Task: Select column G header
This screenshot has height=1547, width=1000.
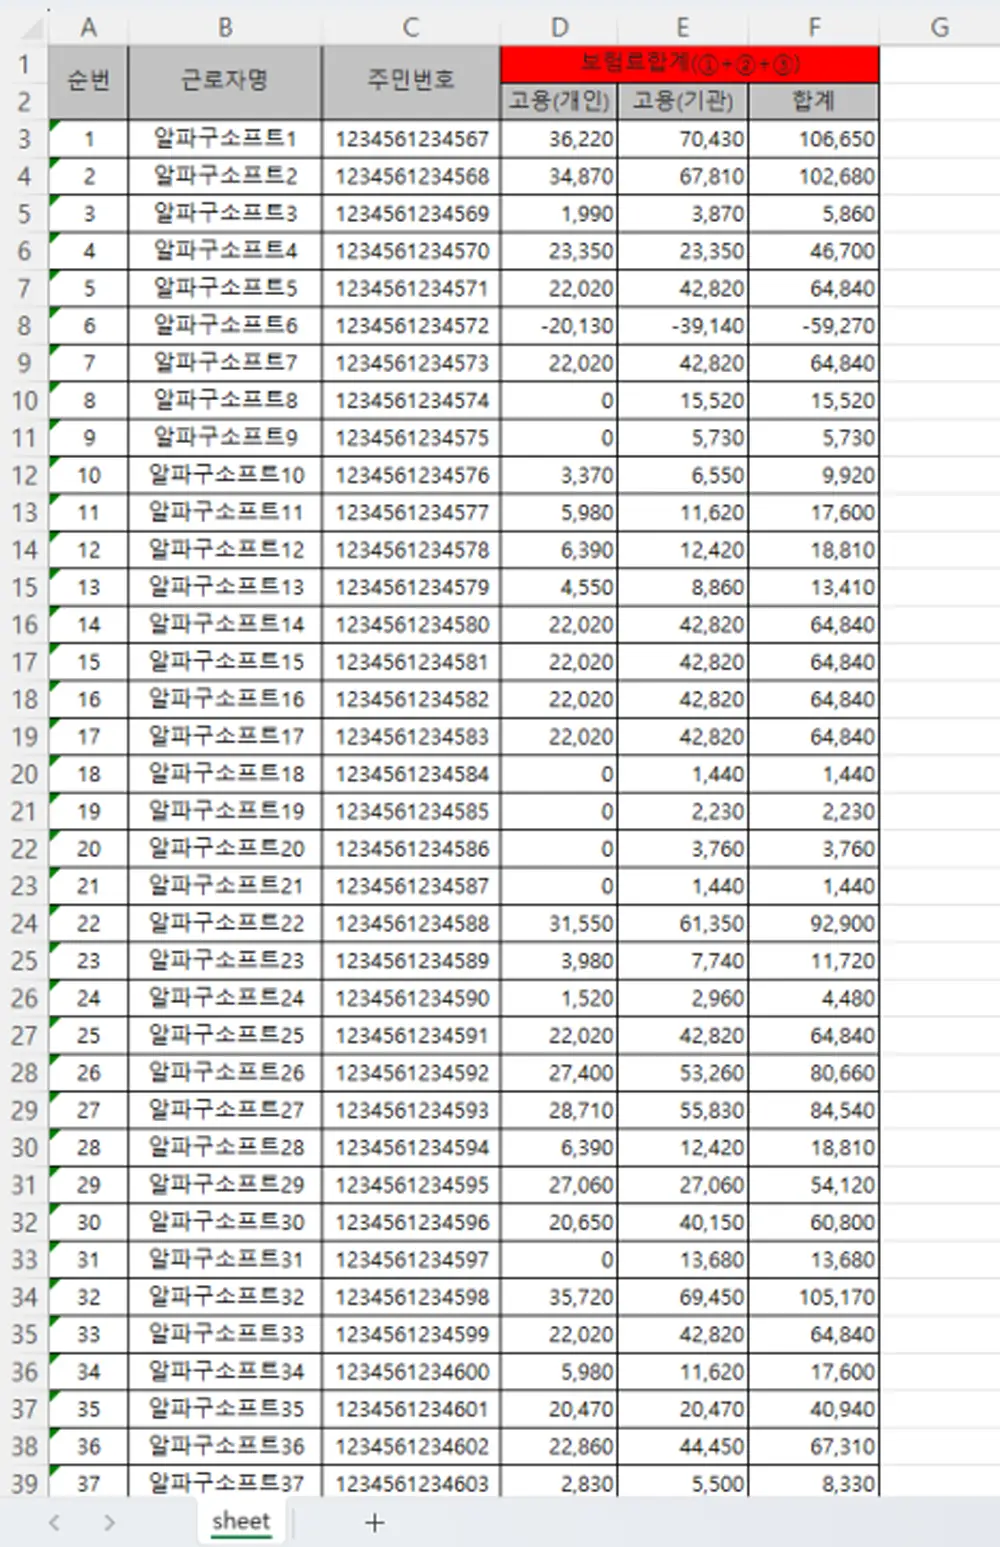Action: pyautogui.click(x=939, y=28)
